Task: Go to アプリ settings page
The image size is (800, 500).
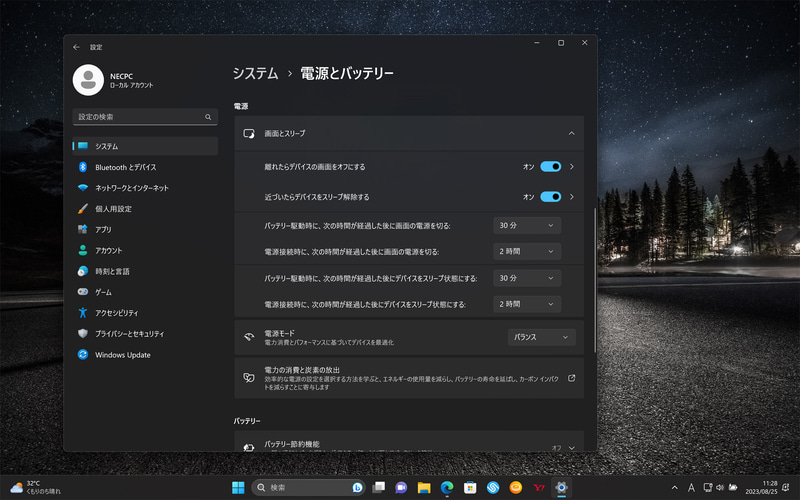Action: pos(145,230)
